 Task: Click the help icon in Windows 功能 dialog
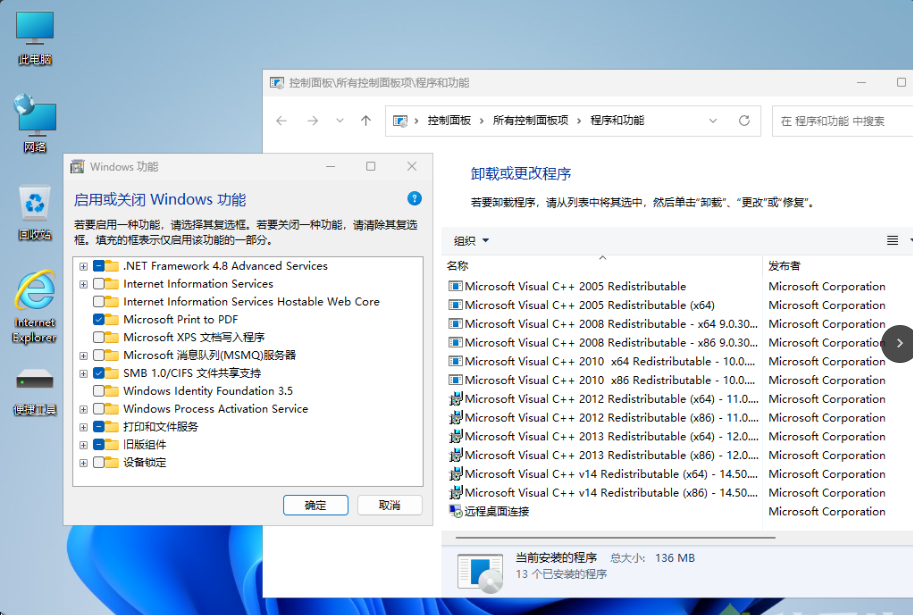(x=414, y=198)
